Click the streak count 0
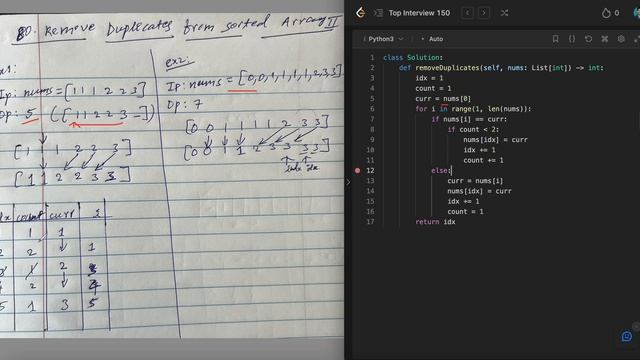Image resolution: width=640 pixels, height=360 pixels. [616, 13]
